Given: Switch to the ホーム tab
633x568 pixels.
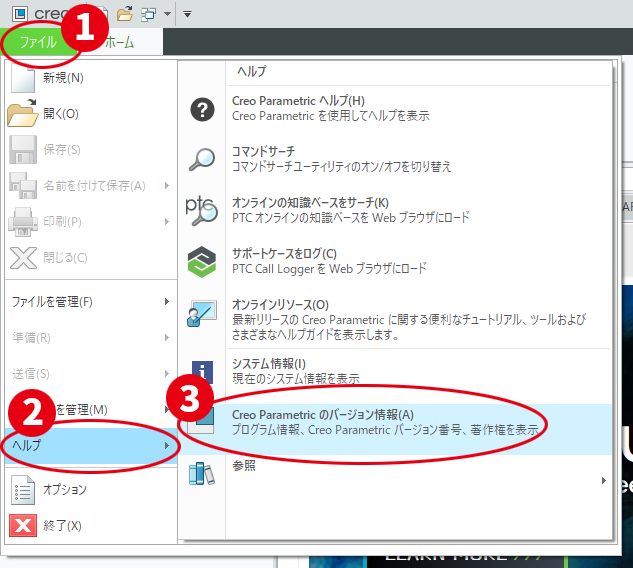Looking at the screenshot, I should coord(119,42).
